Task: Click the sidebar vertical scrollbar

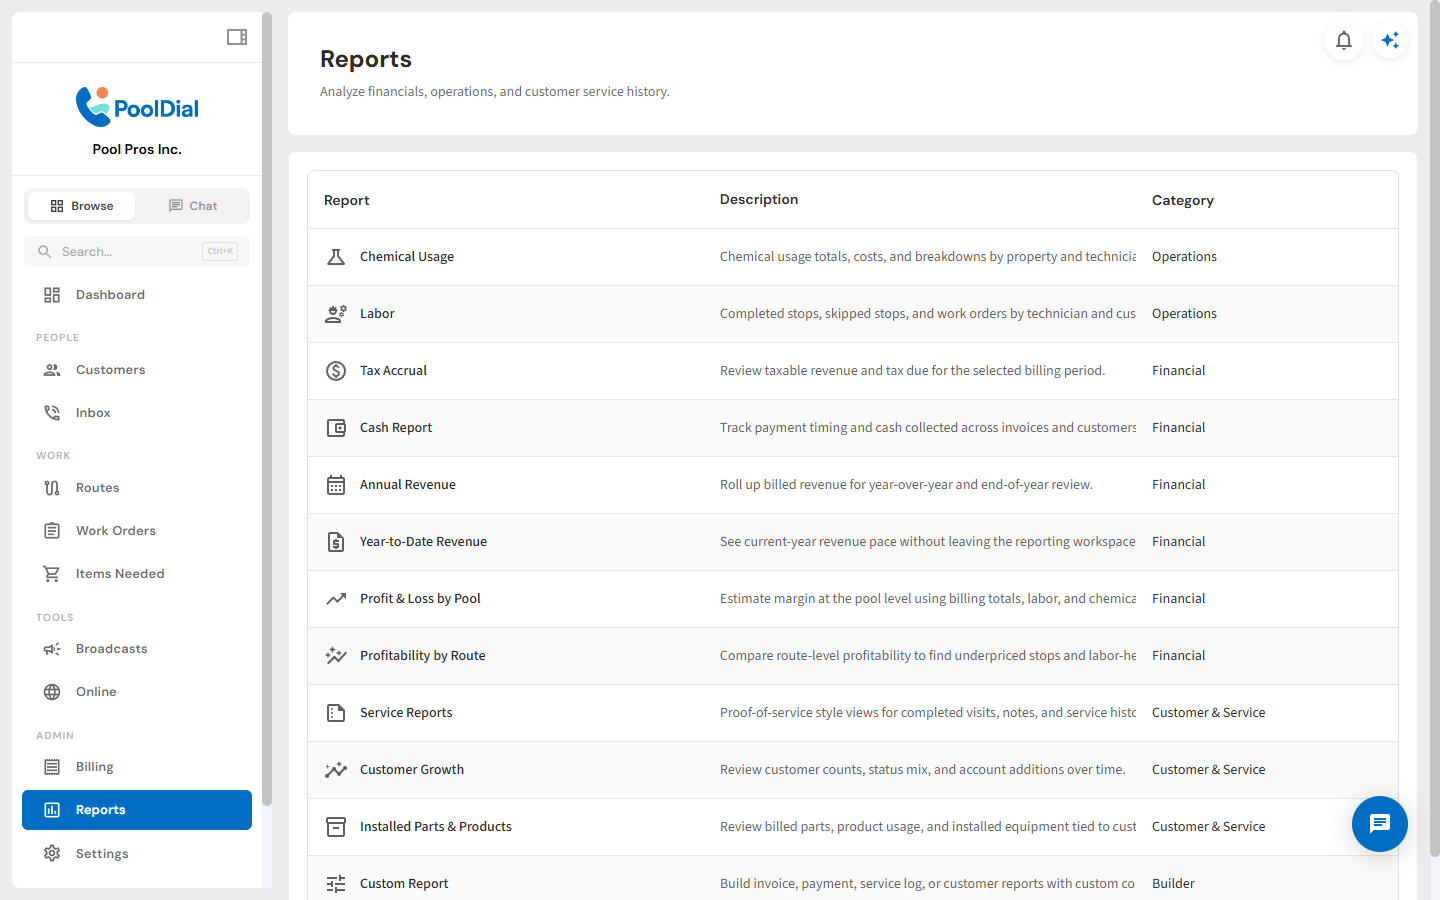Action: pyautogui.click(x=267, y=408)
